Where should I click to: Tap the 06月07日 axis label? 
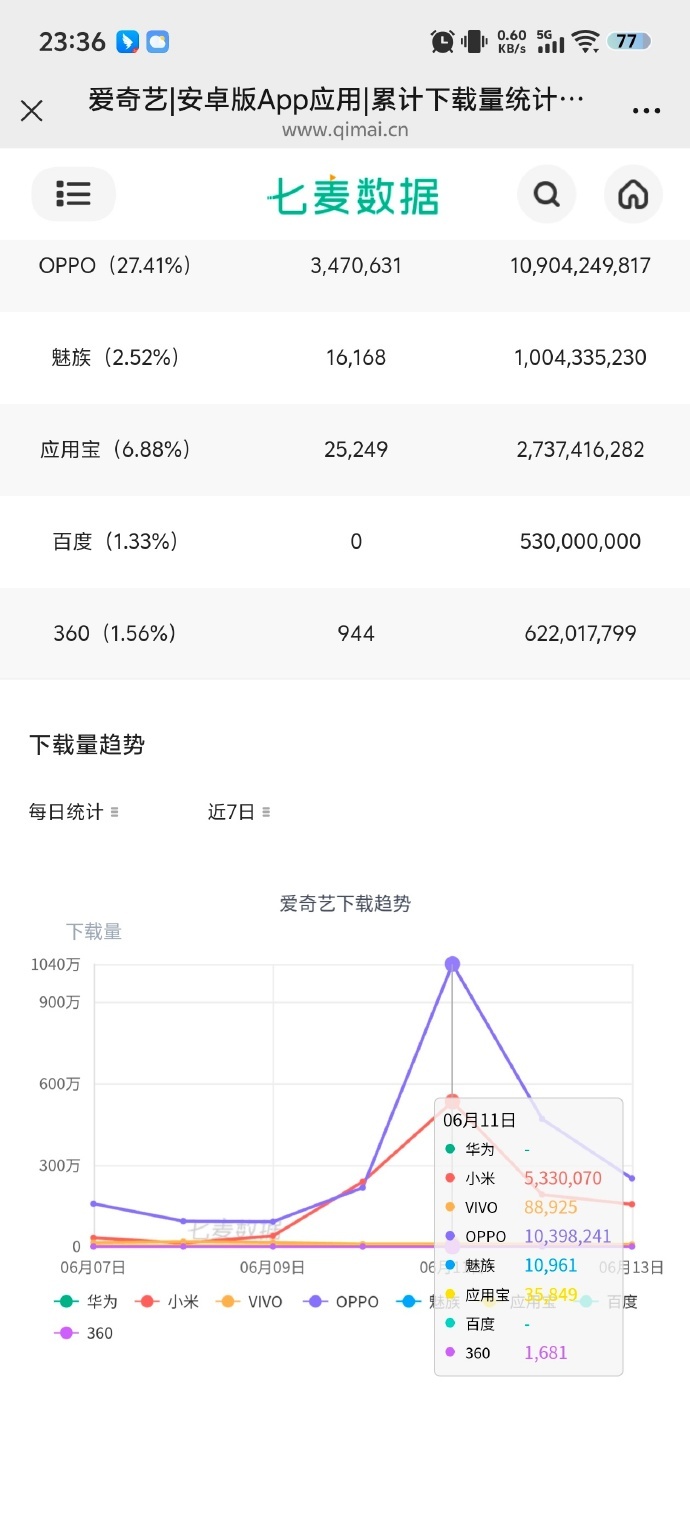93,1268
